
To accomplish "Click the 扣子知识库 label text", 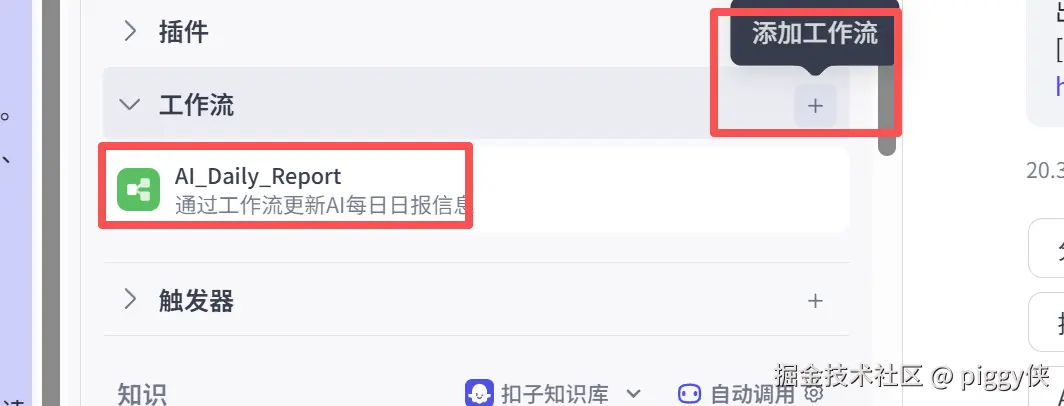I will pos(554,394).
